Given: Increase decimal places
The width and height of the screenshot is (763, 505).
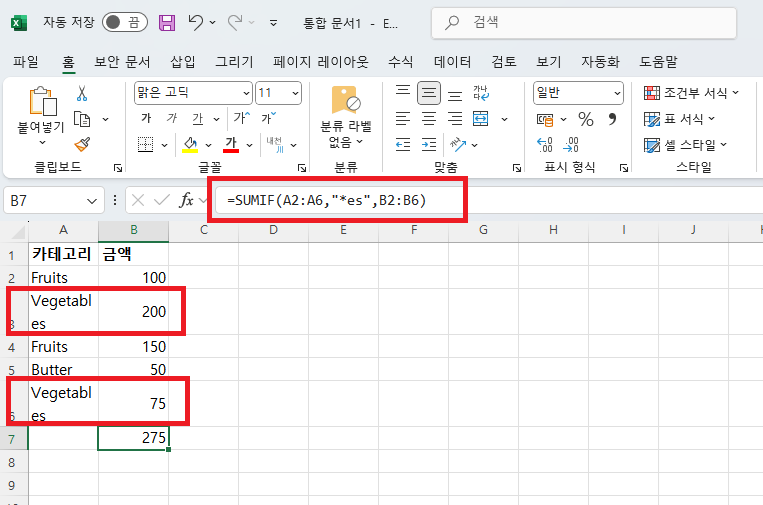Looking at the screenshot, I should (x=545, y=145).
